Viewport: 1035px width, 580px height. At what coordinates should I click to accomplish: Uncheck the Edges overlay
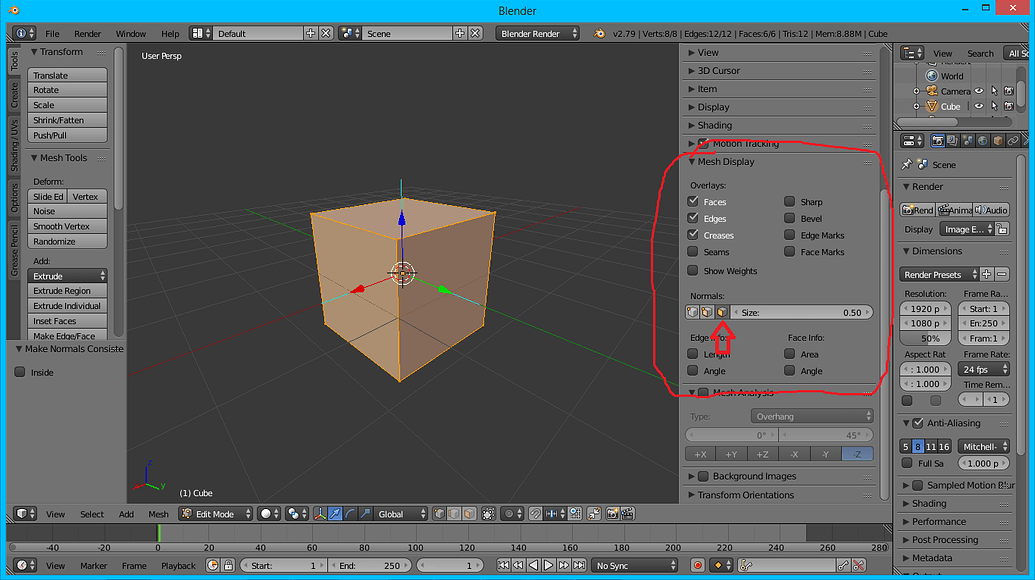coord(692,218)
